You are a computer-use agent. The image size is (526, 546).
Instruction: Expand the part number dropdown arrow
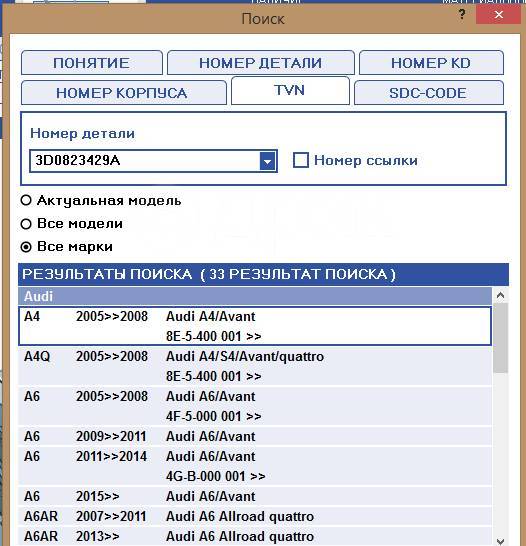(x=268, y=161)
